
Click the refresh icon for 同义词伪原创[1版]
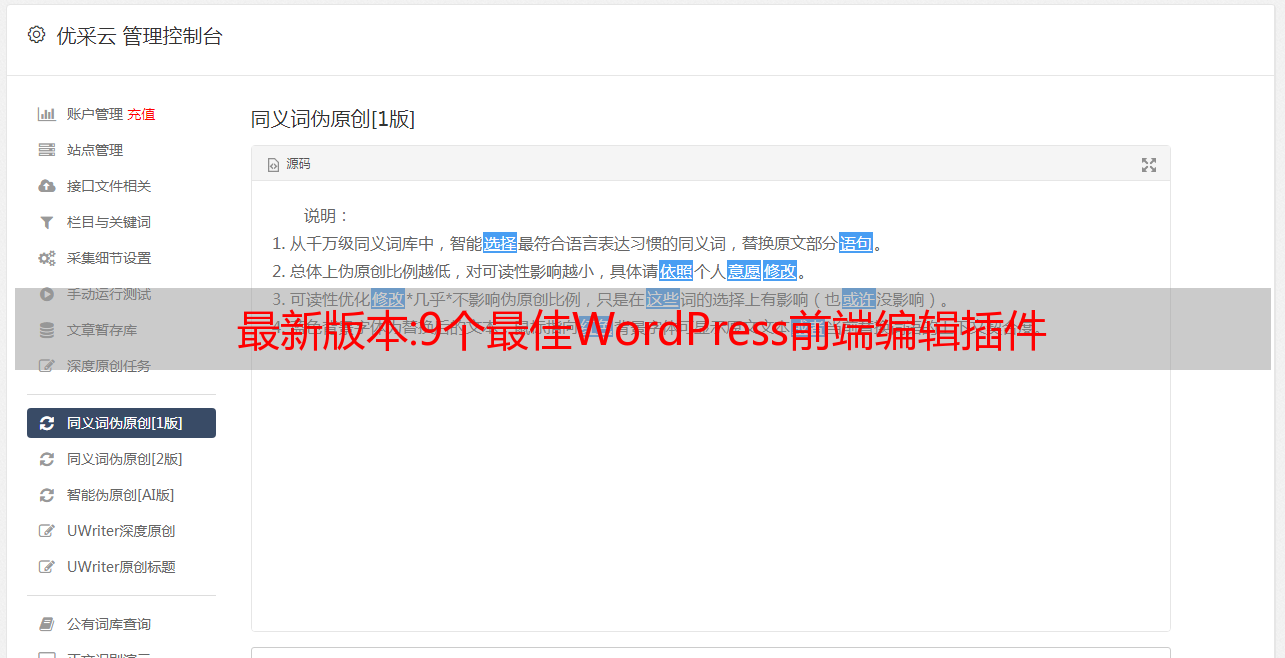(x=47, y=423)
